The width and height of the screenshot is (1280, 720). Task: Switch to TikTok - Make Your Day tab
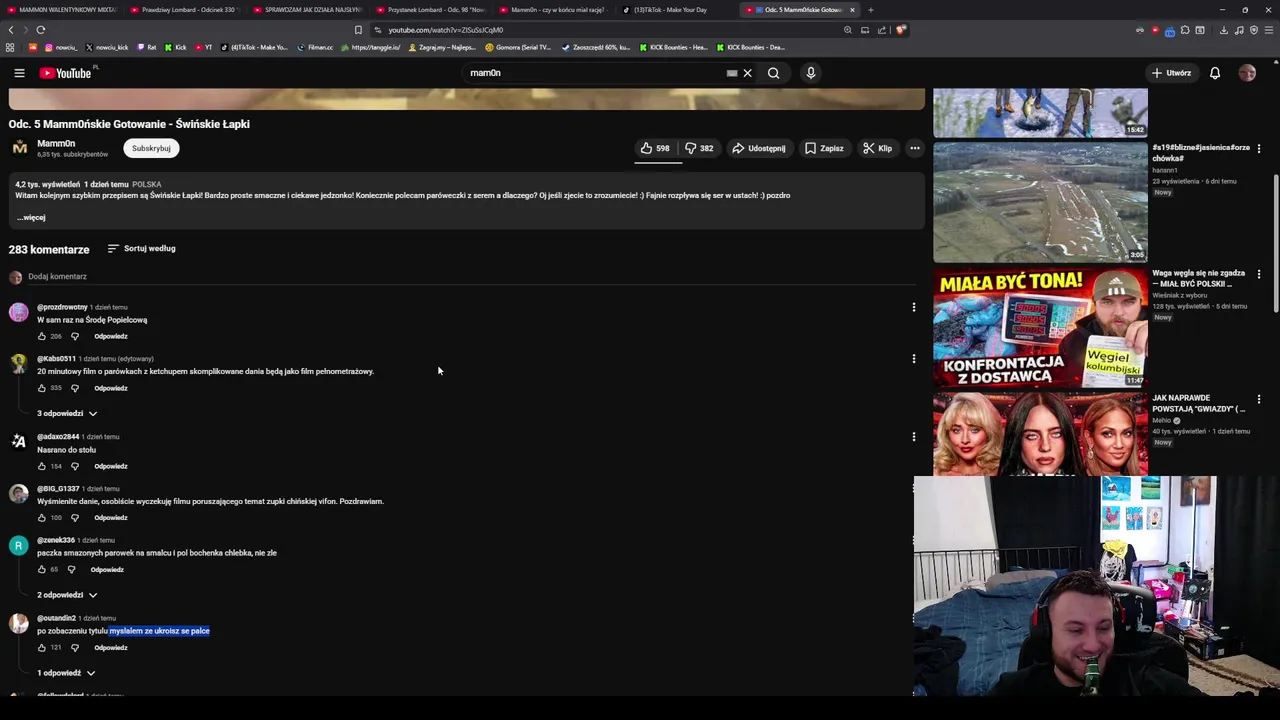(676, 10)
